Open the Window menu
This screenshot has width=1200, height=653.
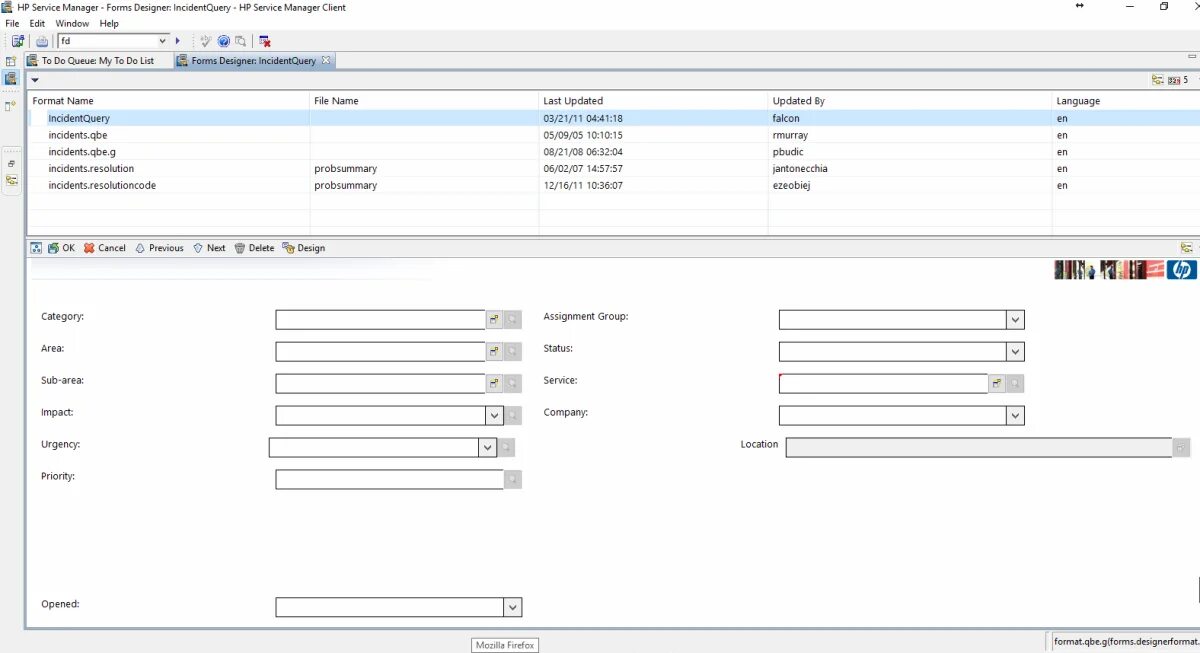point(72,23)
